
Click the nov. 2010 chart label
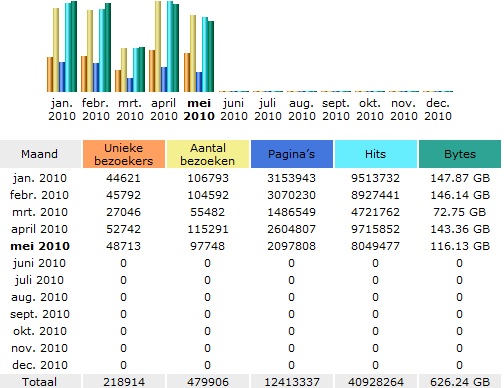click(x=404, y=109)
